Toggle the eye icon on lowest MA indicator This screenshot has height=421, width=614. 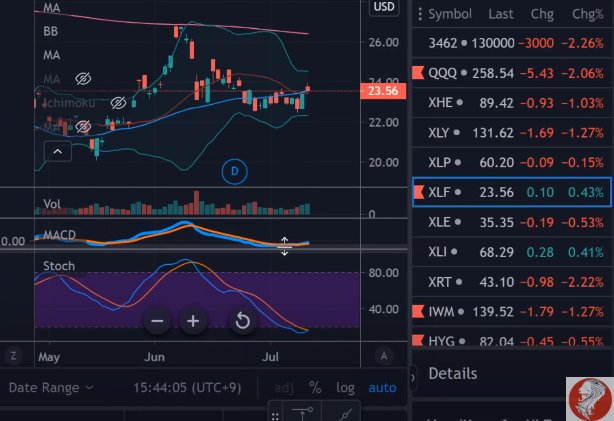point(83,127)
